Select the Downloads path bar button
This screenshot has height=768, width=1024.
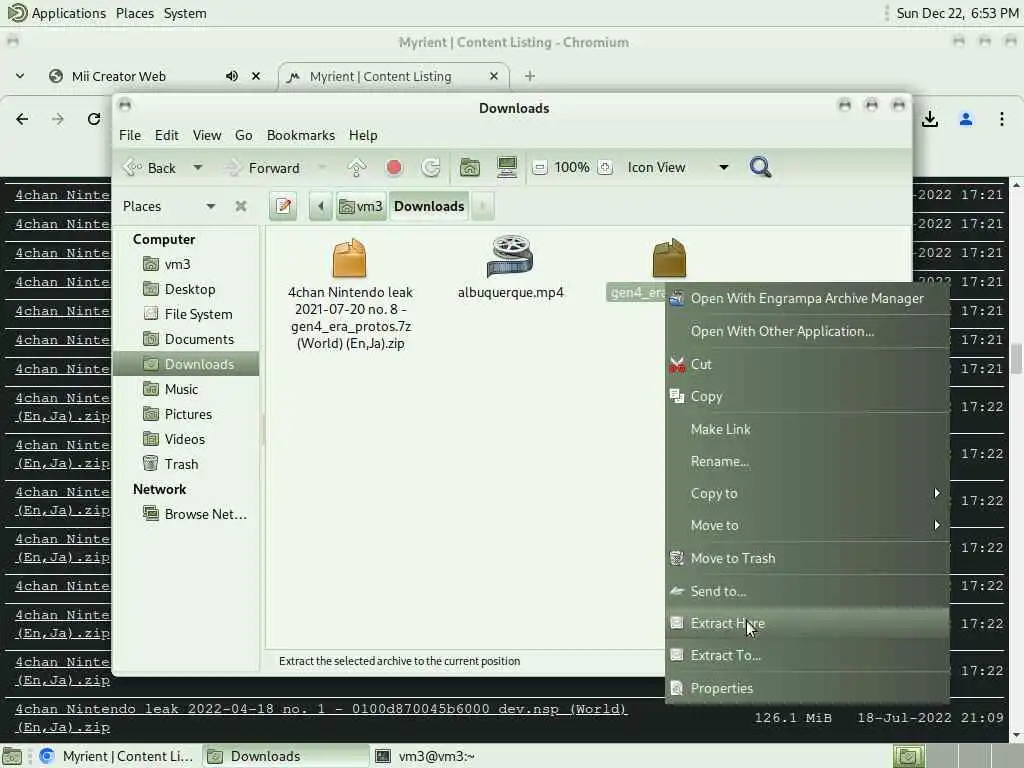tap(429, 206)
